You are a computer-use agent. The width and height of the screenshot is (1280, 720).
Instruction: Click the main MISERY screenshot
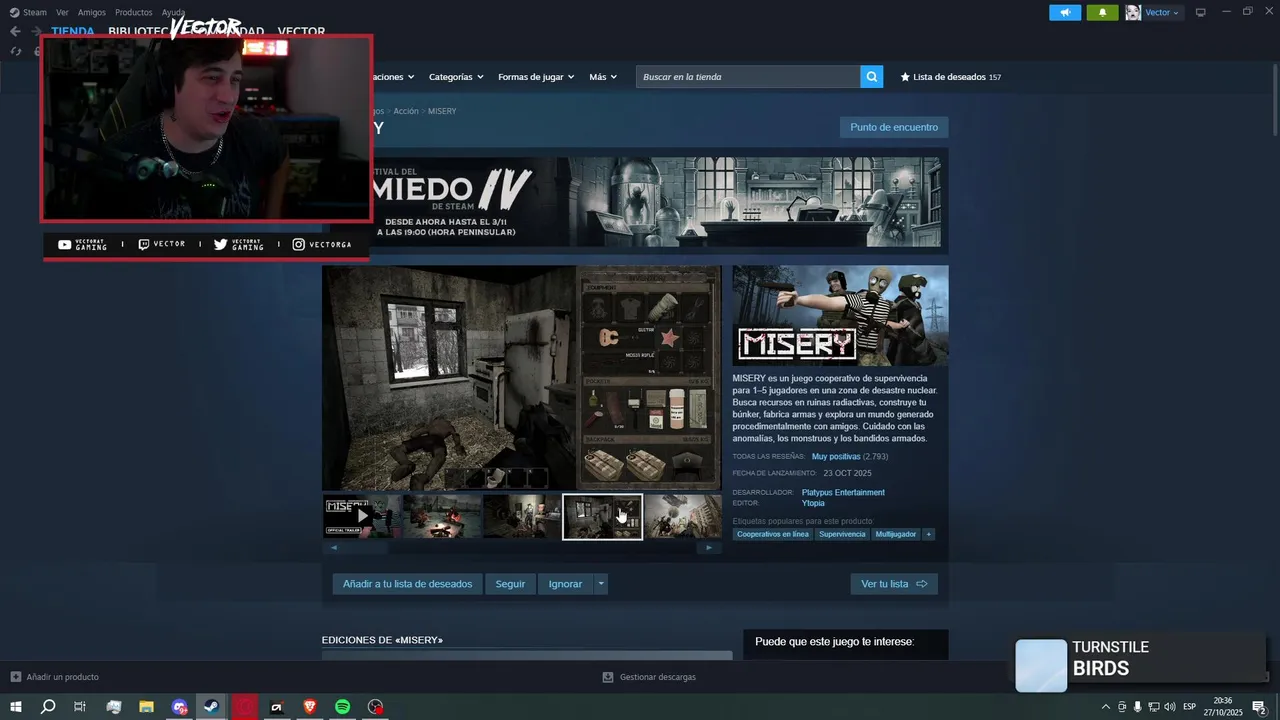521,378
